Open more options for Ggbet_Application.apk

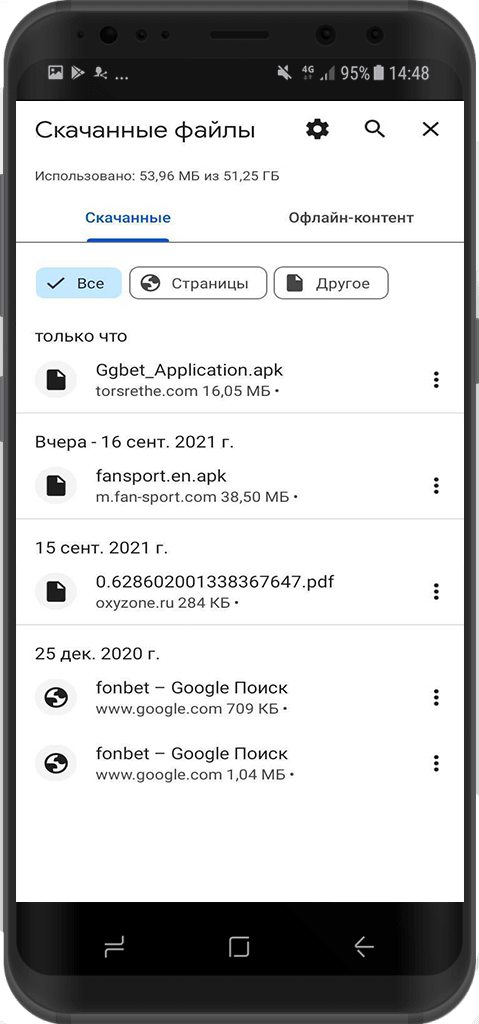pos(436,379)
